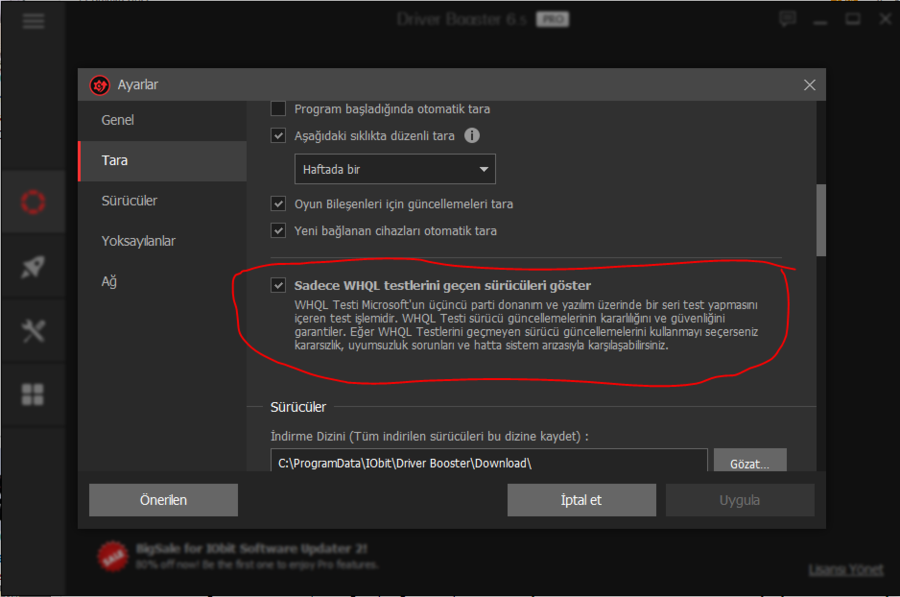Enable 'Program başladığında otomatik tara' checkbox
The height and width of the screenshot is (597, 900).
[x=278, y=108]
